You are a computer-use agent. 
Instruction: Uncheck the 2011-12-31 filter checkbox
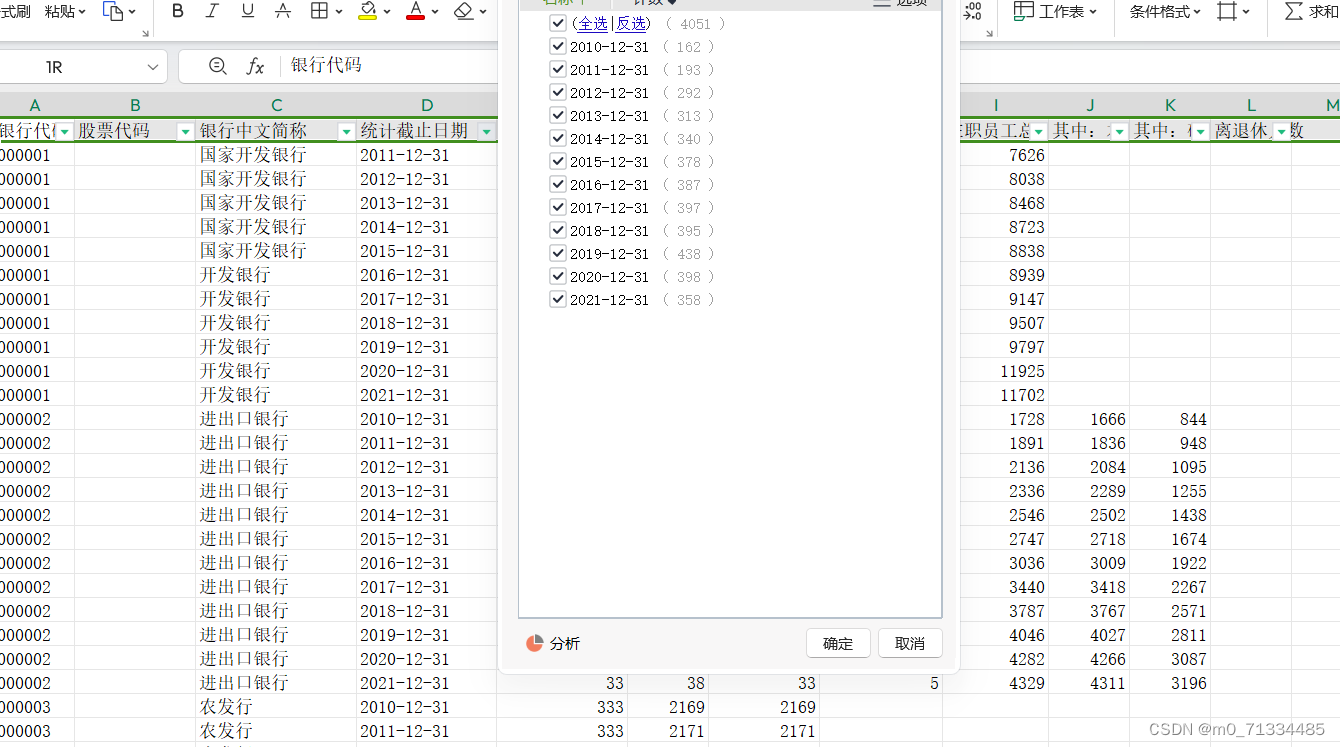point(558,69)
